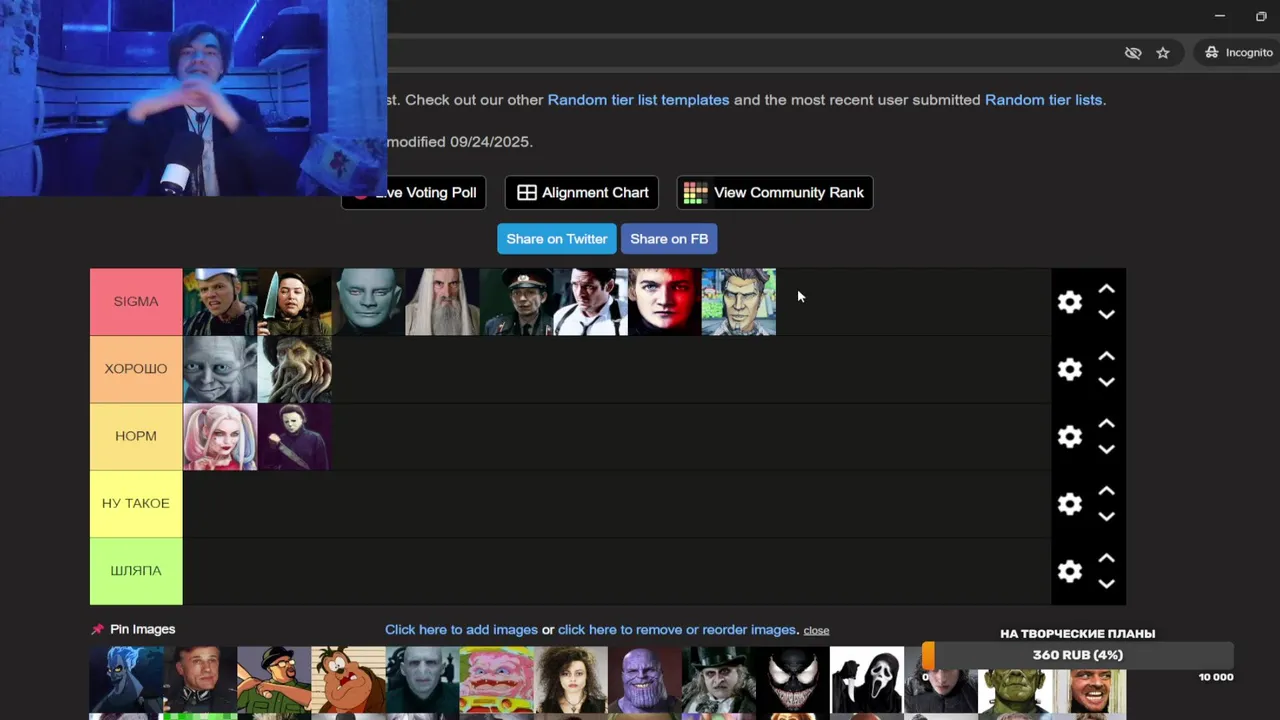The height and width of the screenshot is (720, 1280).
Task: Open settings gear for SIGMA row
Action: (1070, 302)
